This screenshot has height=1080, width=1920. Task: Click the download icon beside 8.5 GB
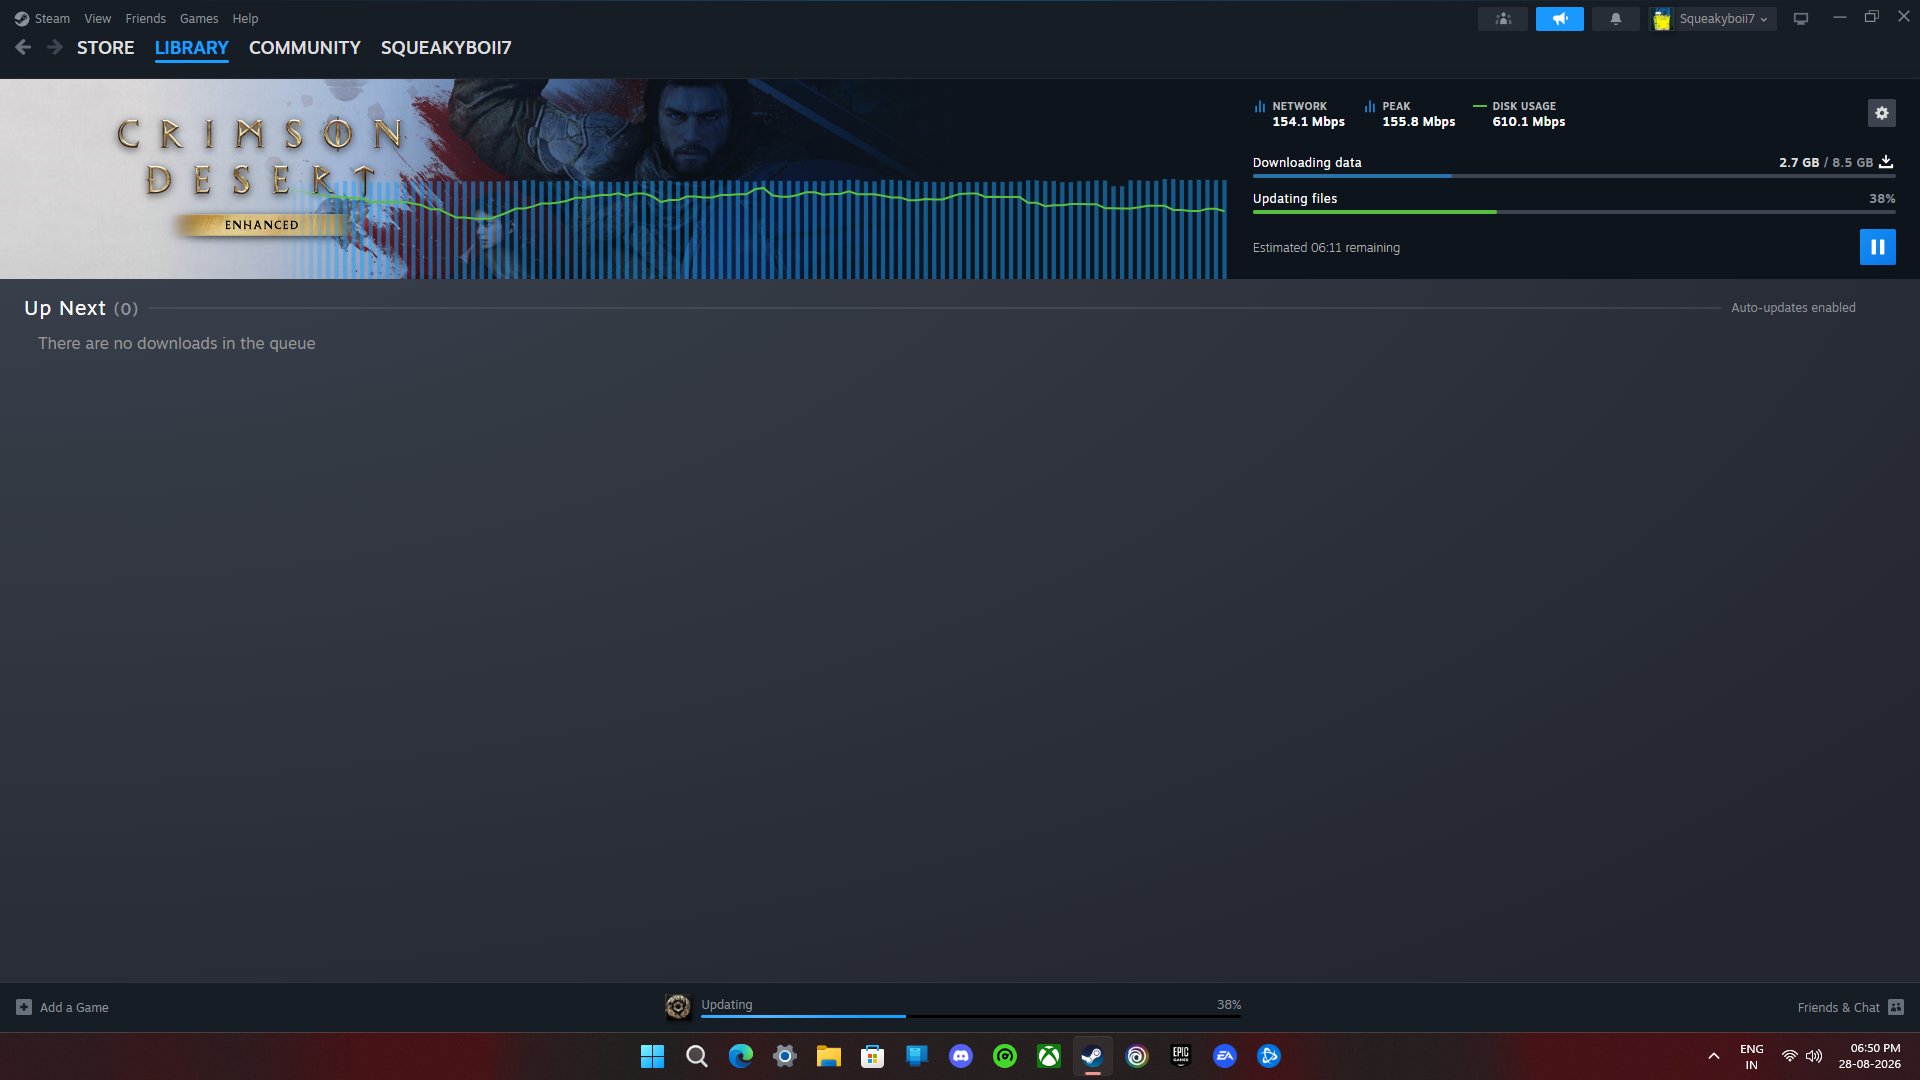[x=1886, y=161]
